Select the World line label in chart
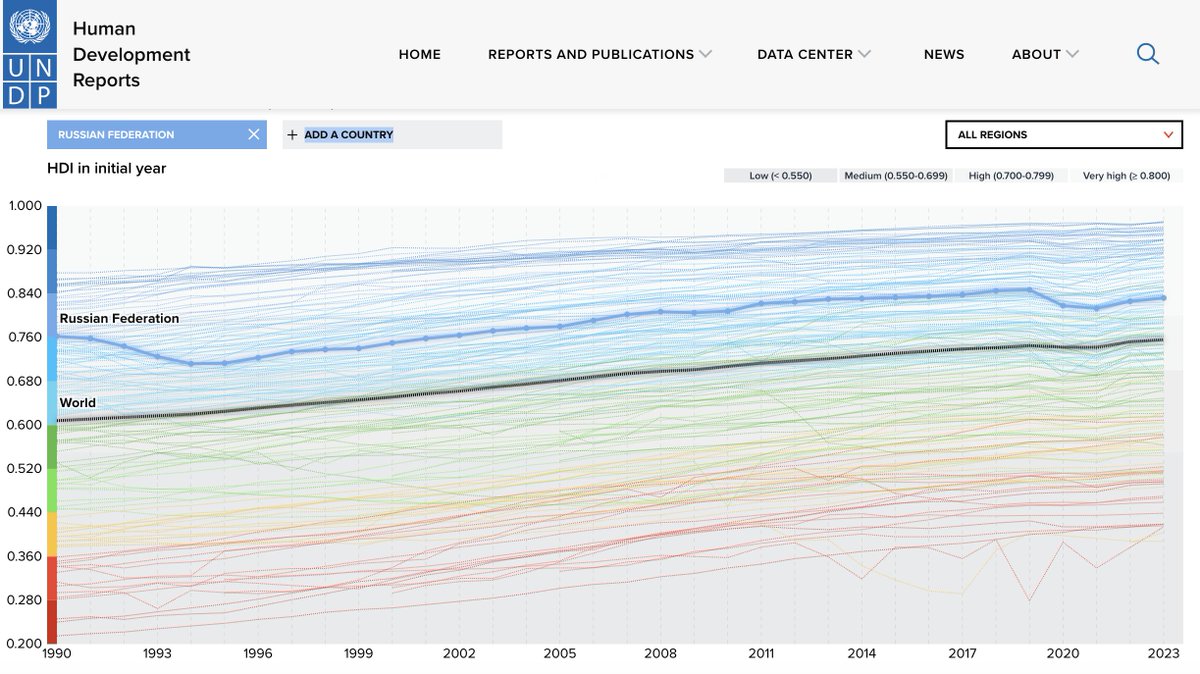Image resolution: width=1200 pixels, height=674 pixels. click(78, 403)
